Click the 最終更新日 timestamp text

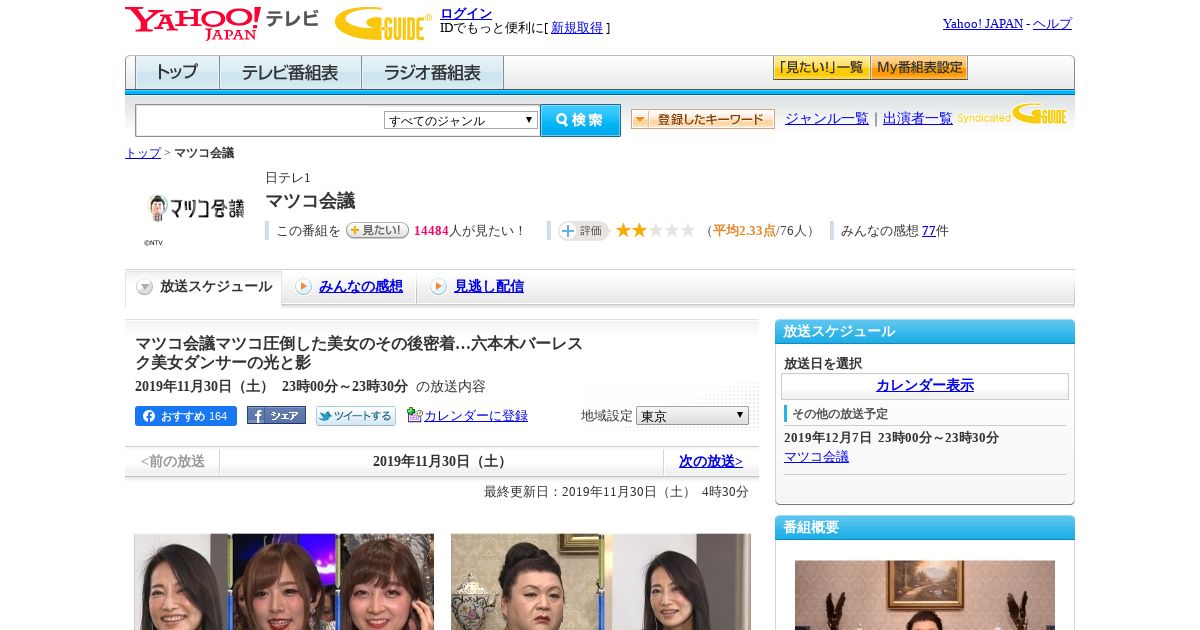point(616,492)
